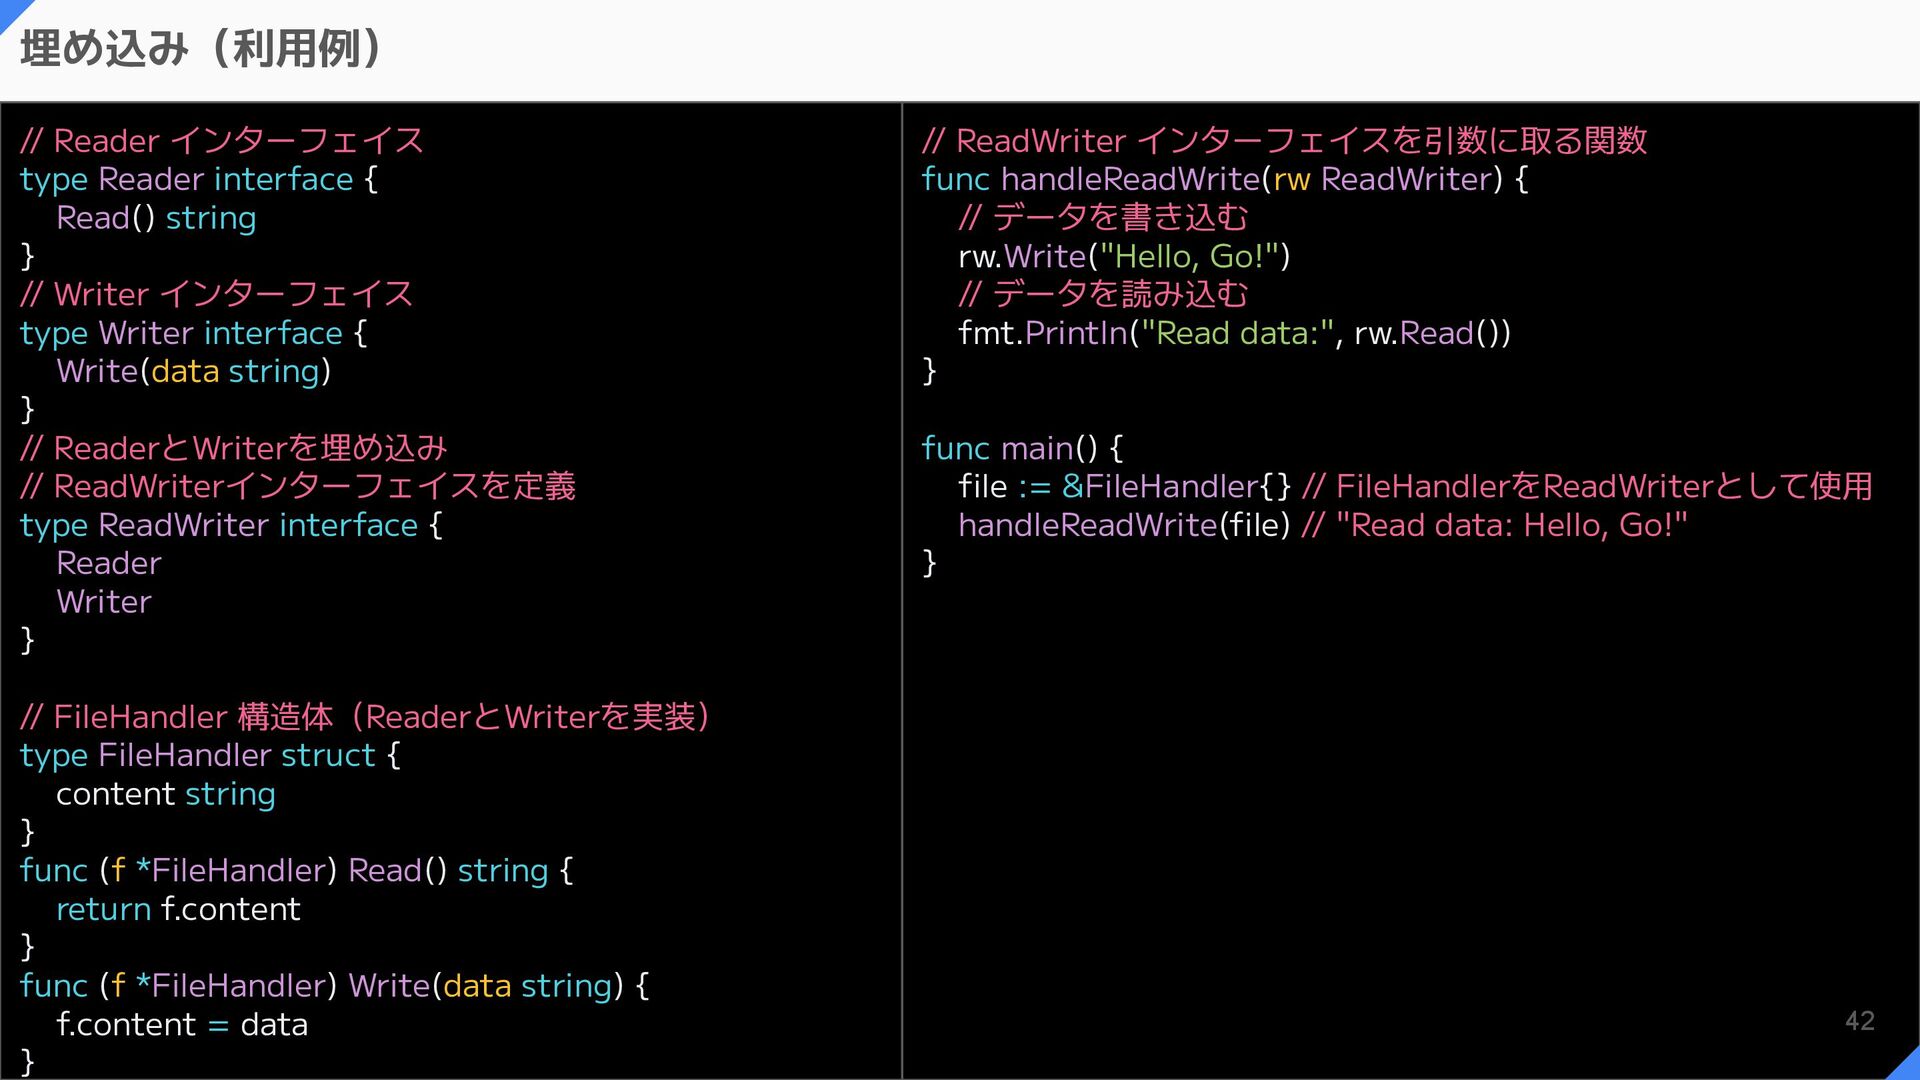Viewport: 1920px width, 1080px height.
Task: Click "func (f *FileHandler) Write(data string) {"
Action: point(335,986)
